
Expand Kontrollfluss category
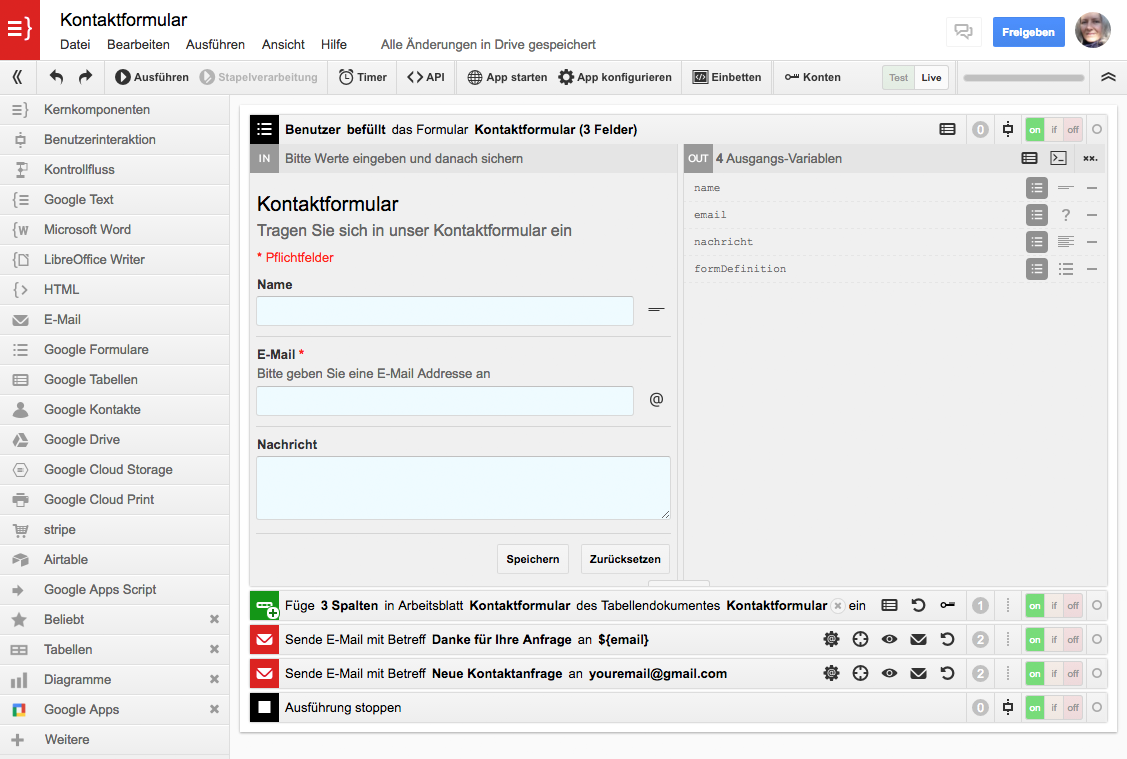coord(114,170)
